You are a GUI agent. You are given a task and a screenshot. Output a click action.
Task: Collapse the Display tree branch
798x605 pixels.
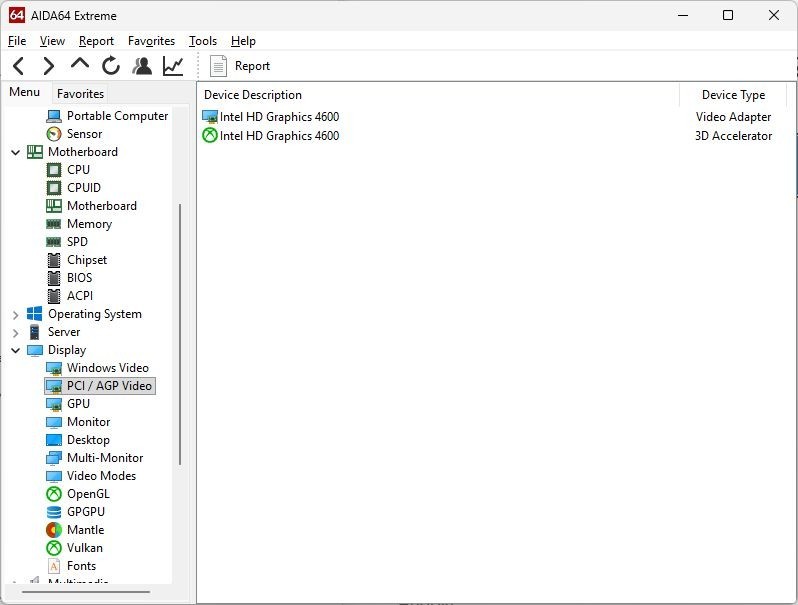click(x=16, y=350)
